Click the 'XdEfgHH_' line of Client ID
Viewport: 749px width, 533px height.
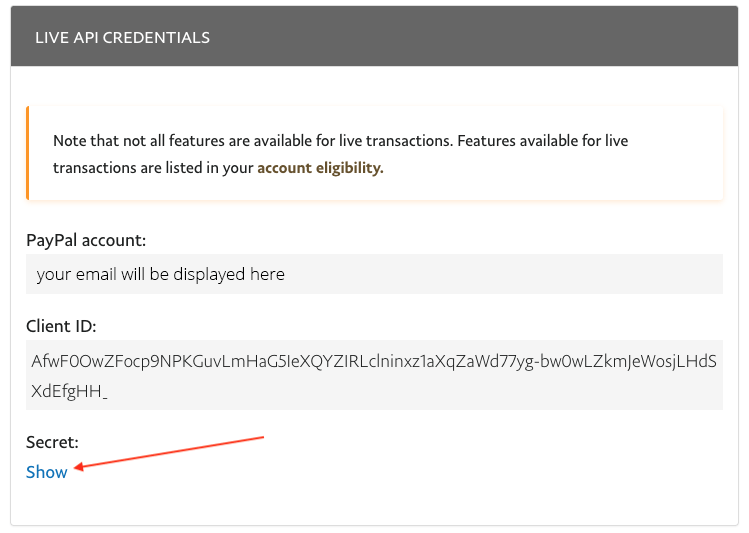(69, 390)
